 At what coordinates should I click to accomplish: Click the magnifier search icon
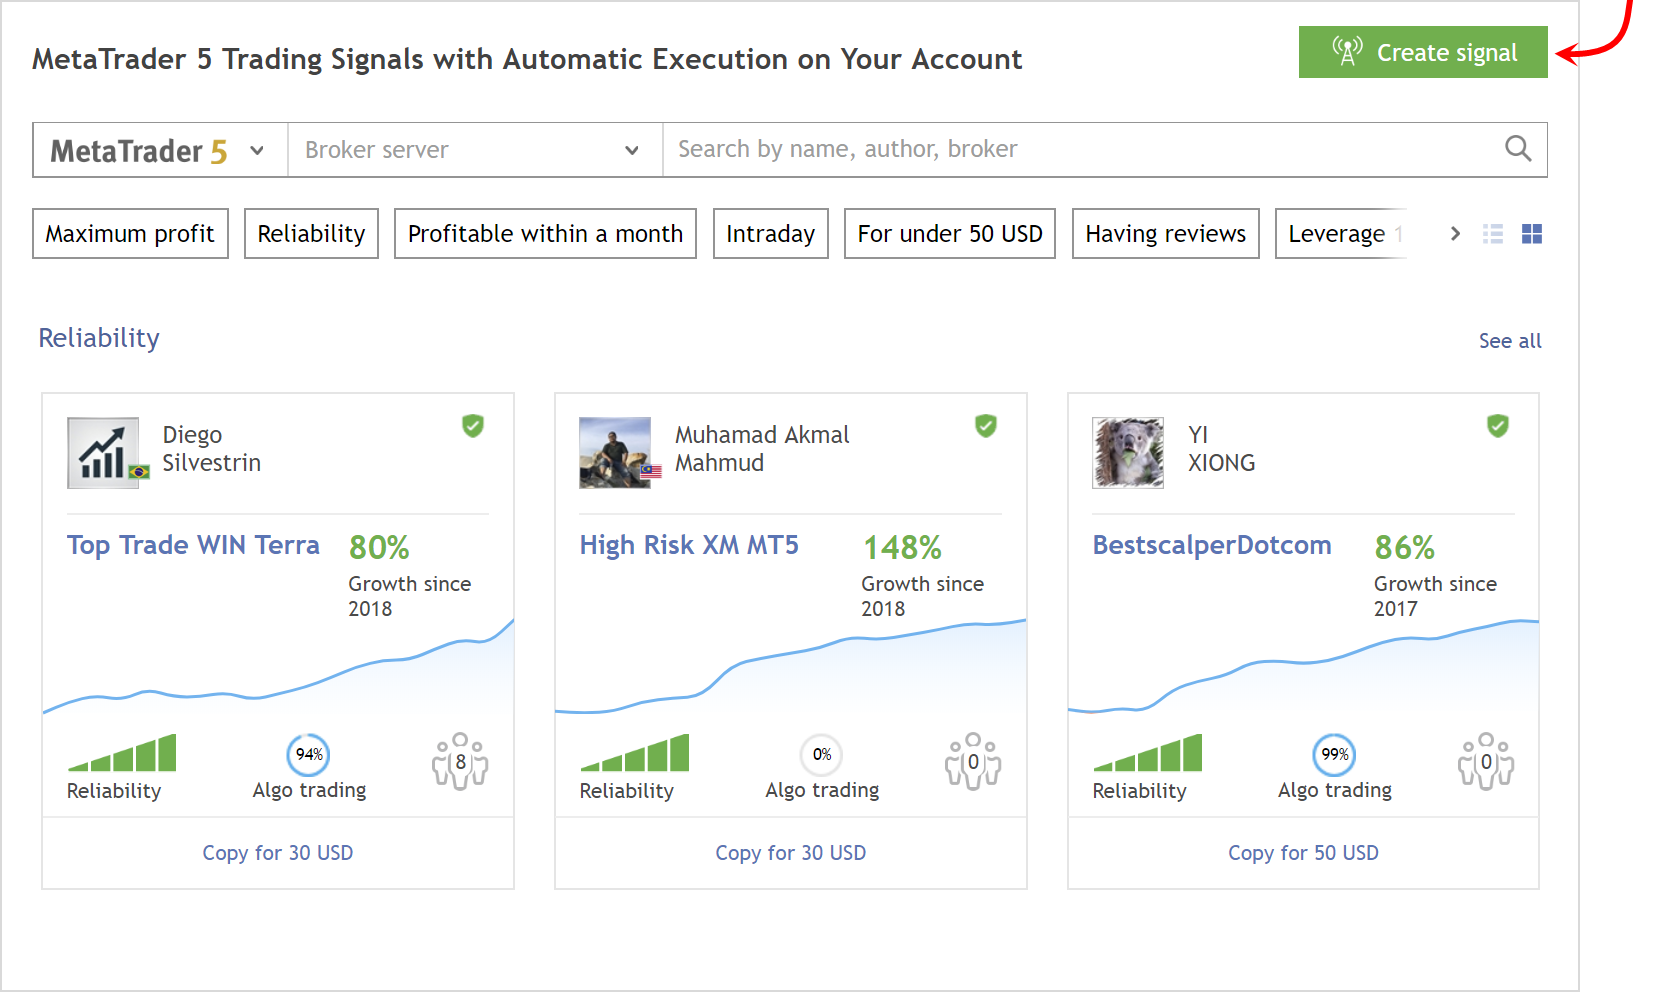click(x=1518, y=149)
